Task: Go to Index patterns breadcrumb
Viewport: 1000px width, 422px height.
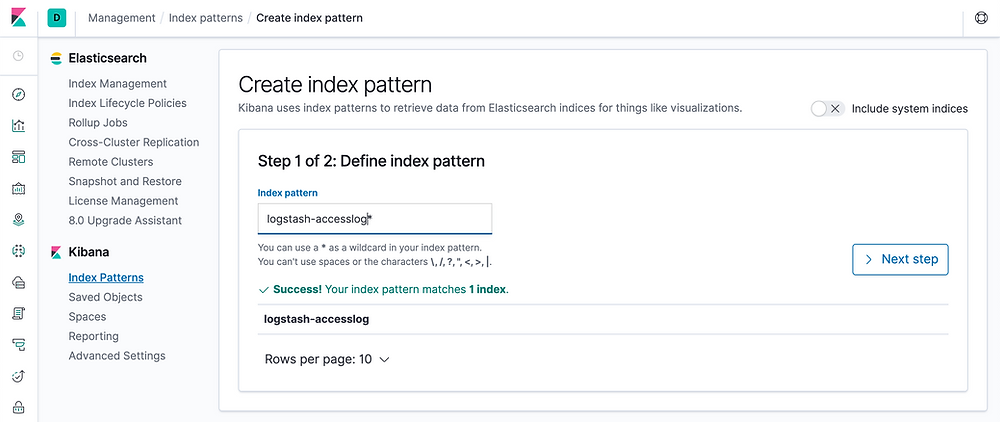Action: tap(205, 18)
